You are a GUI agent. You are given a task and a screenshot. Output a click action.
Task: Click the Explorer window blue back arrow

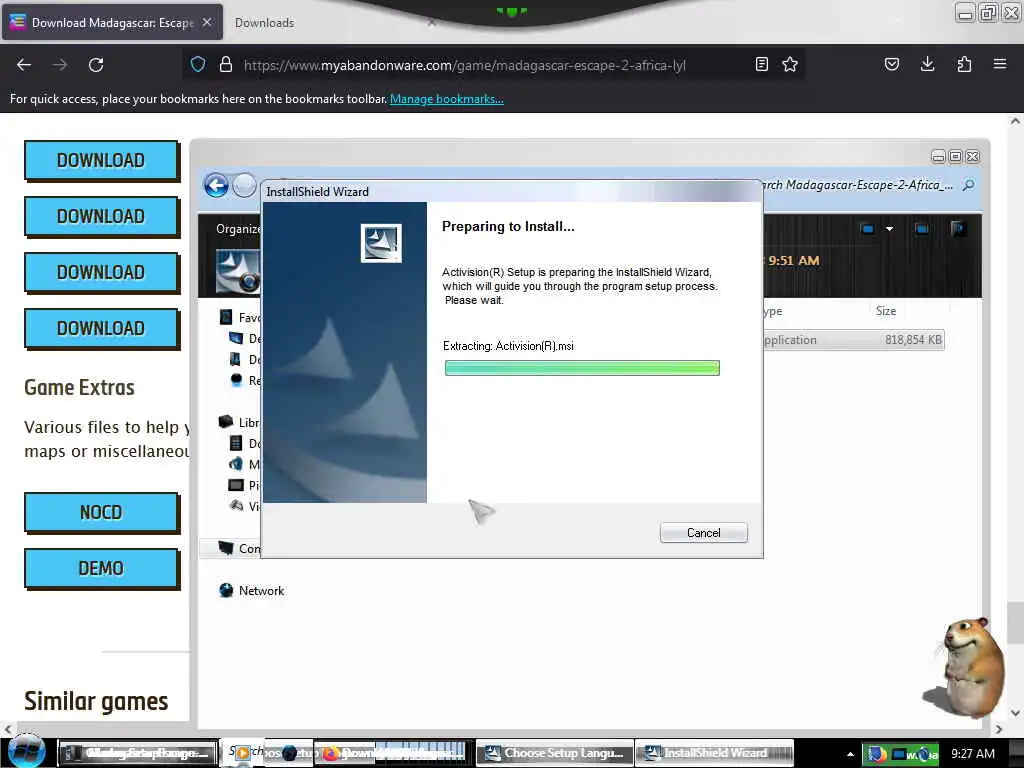tap(216, 185)
